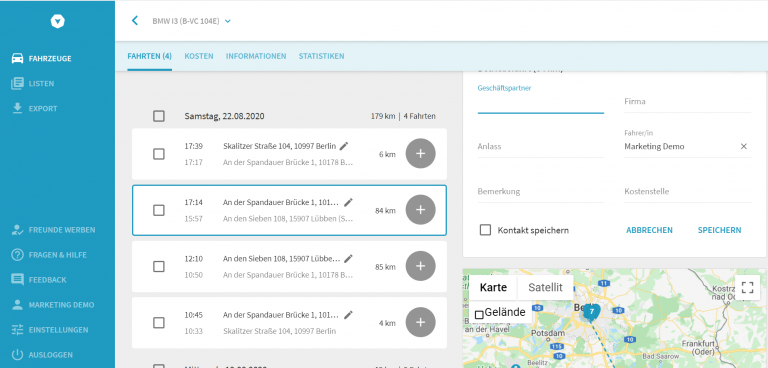Click the Fragen & Hilfe question icon
The image size is (768, 368).
(18, 255)
